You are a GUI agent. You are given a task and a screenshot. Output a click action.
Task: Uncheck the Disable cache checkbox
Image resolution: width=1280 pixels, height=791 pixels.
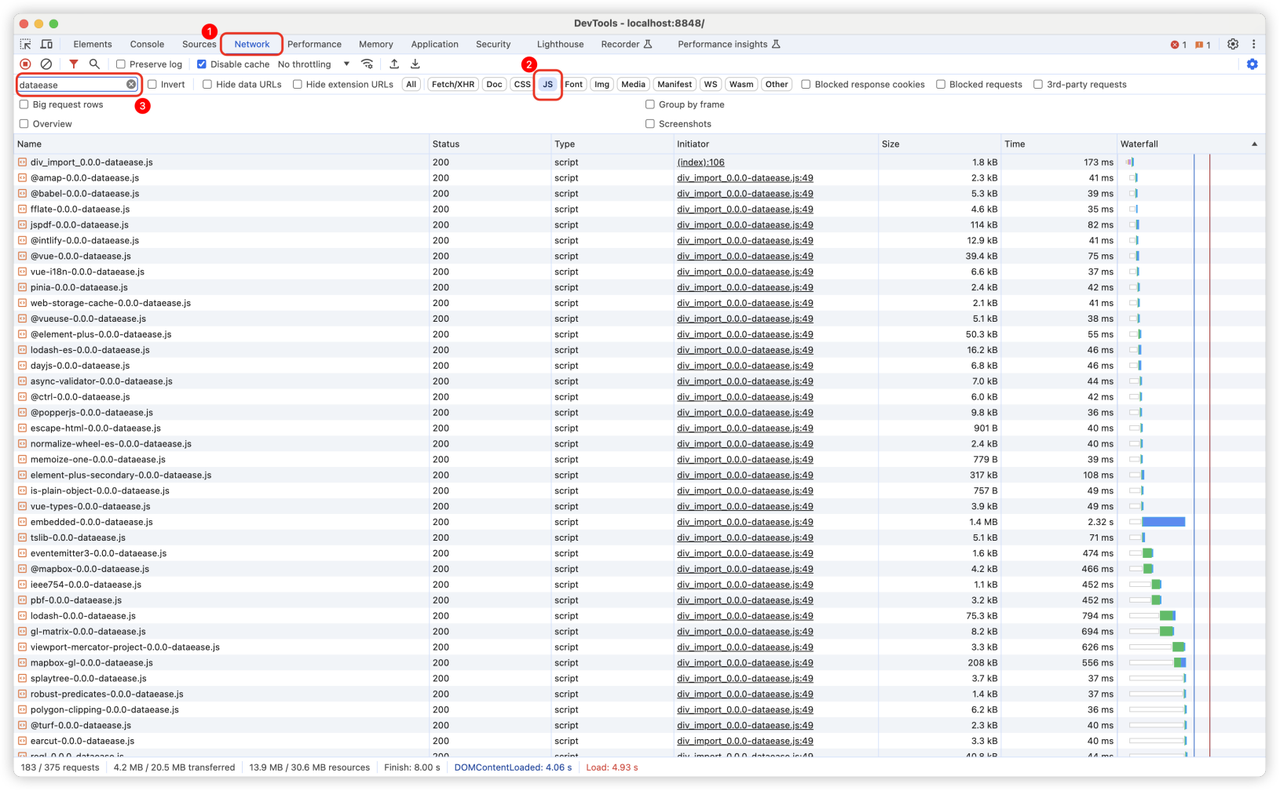pos(202,64)
